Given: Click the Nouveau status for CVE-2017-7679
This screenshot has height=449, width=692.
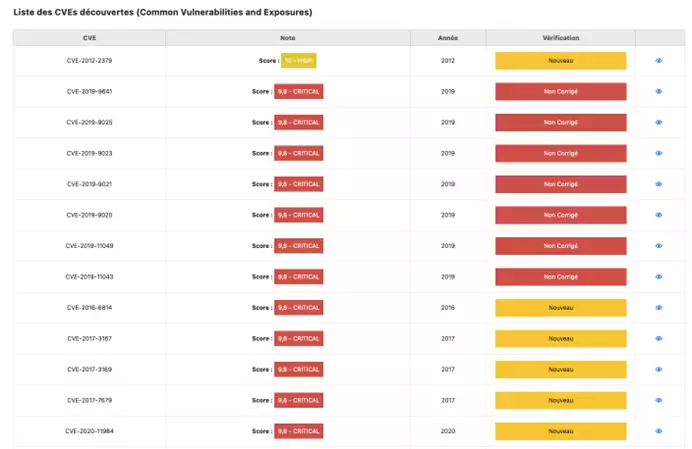Looking at the screenshot, I should [560, 400].
